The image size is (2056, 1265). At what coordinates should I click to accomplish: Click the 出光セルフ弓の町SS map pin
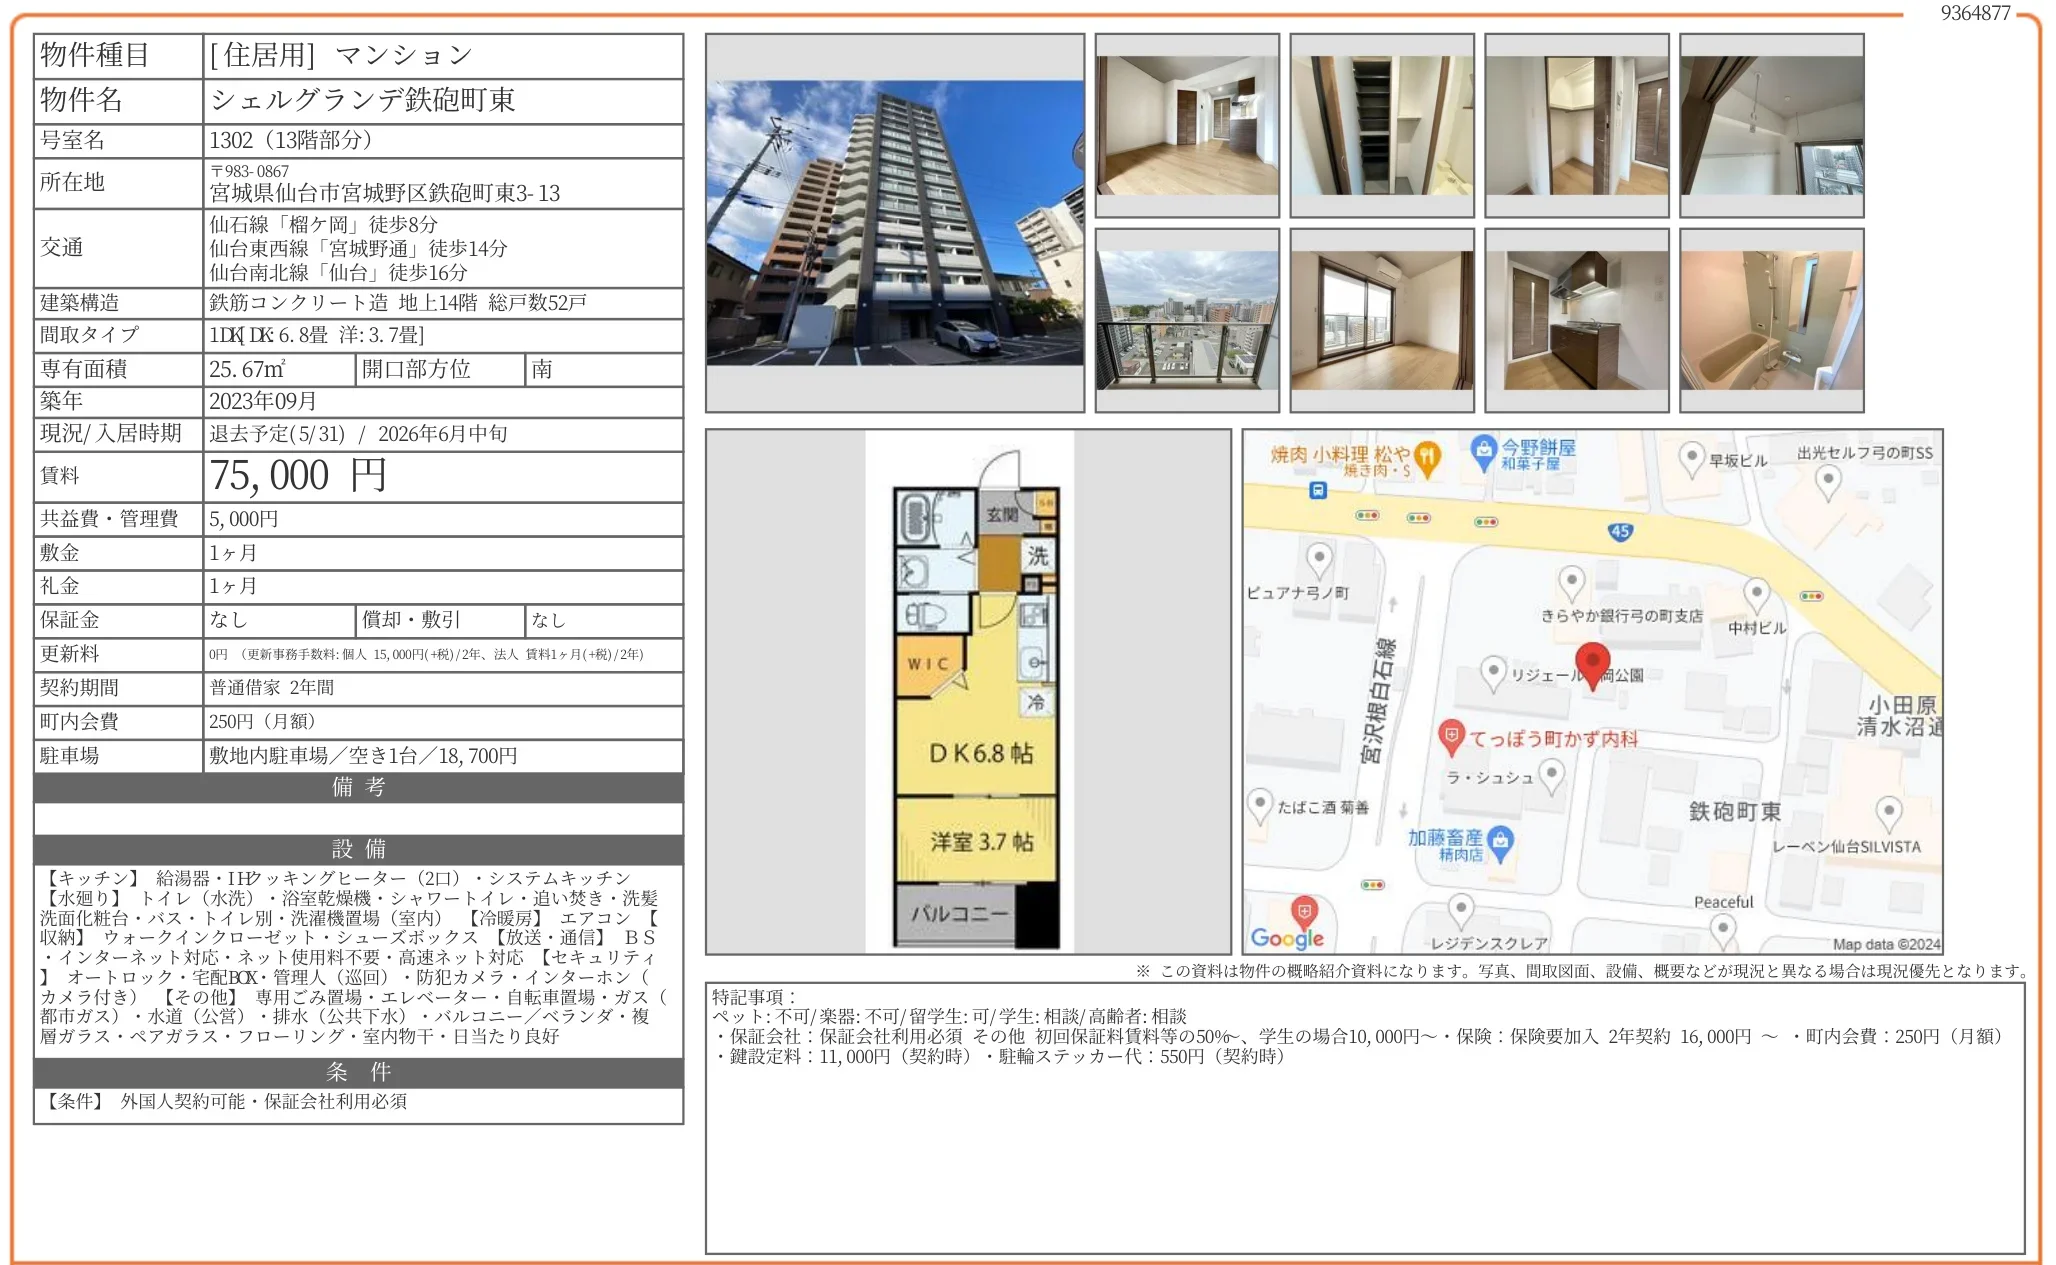pyautogui.click(x=1828, y=482)
